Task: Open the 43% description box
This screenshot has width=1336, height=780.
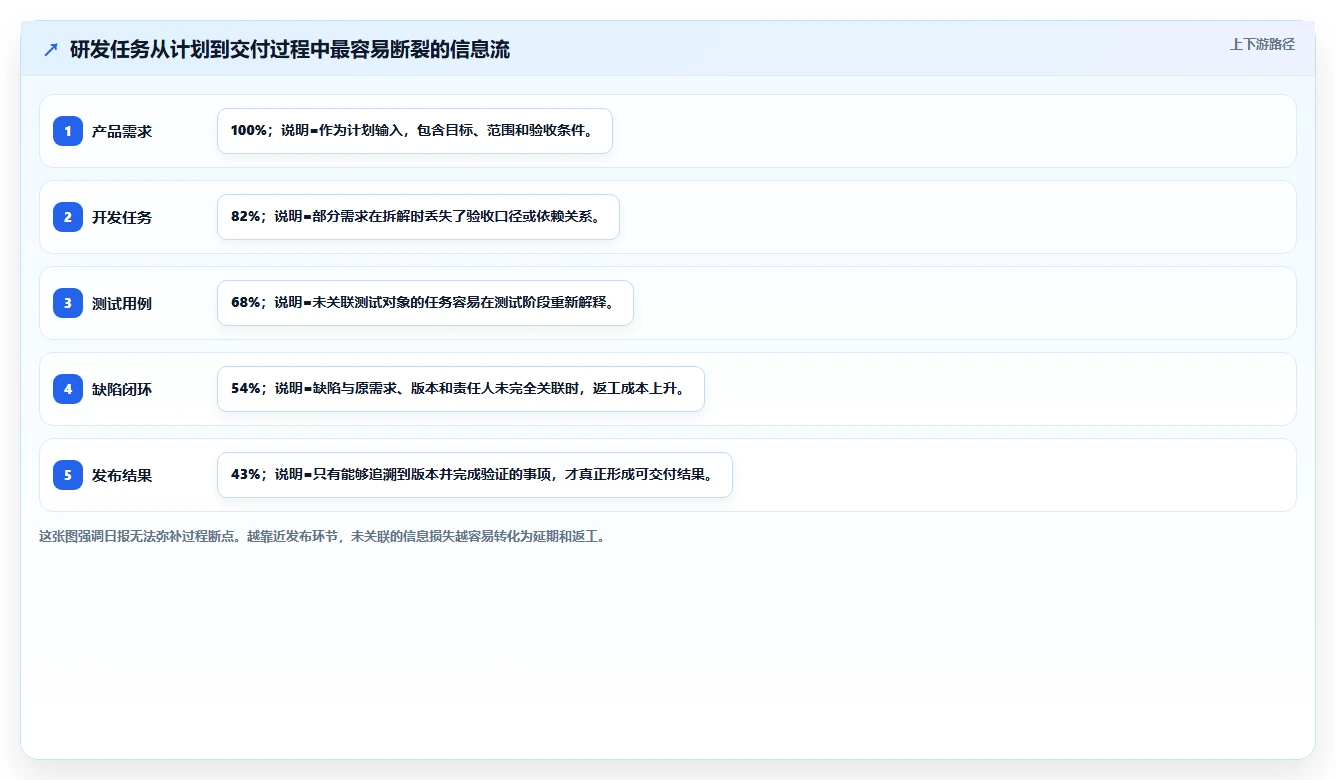Action: click(475, 475)
